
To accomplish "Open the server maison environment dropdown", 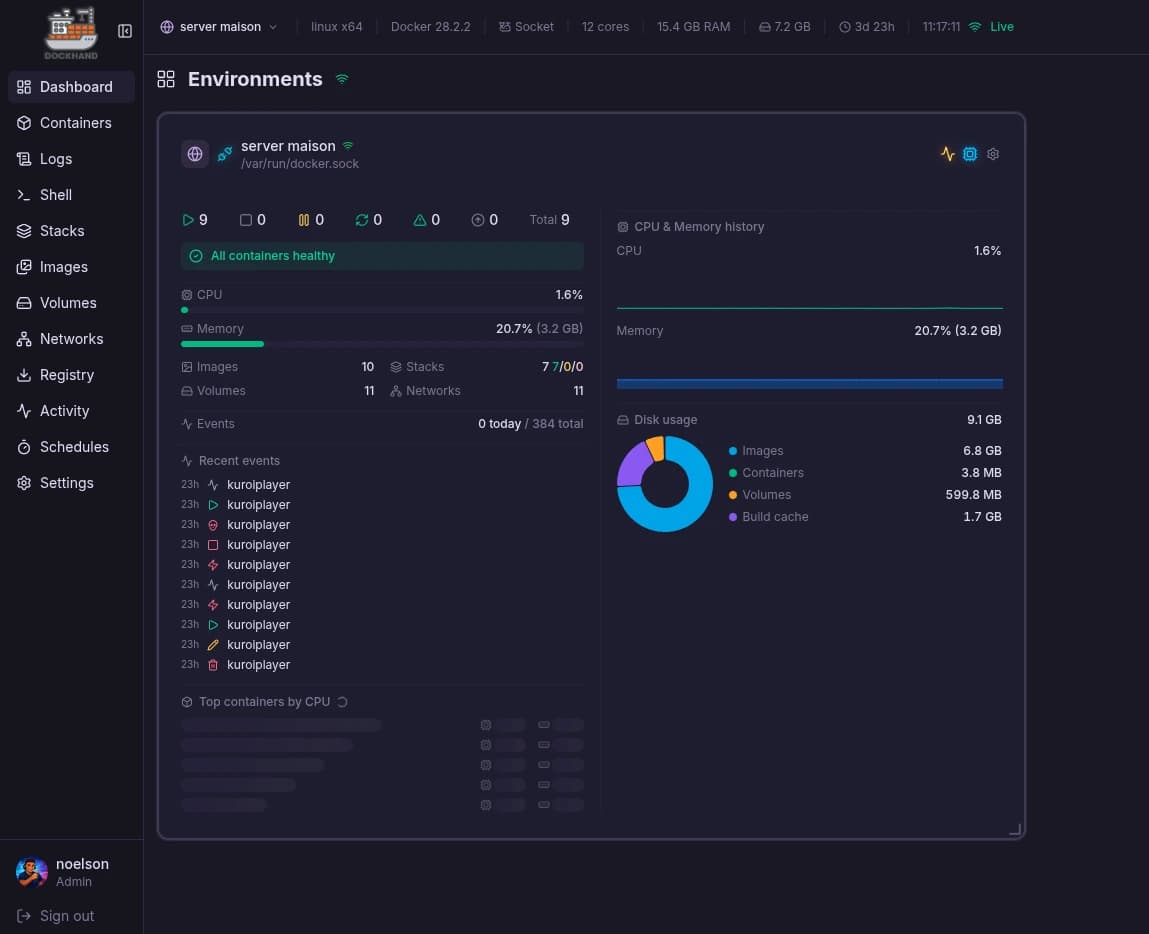I will (219, 27).
